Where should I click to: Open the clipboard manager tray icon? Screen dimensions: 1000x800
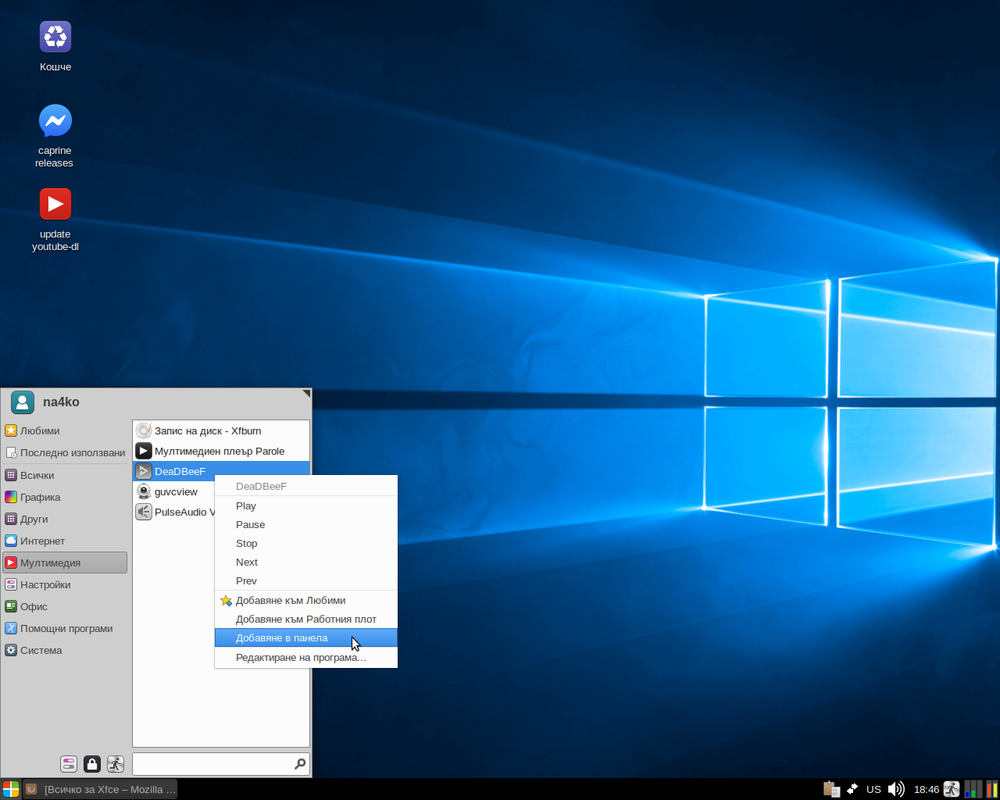[x=831, y=789]
